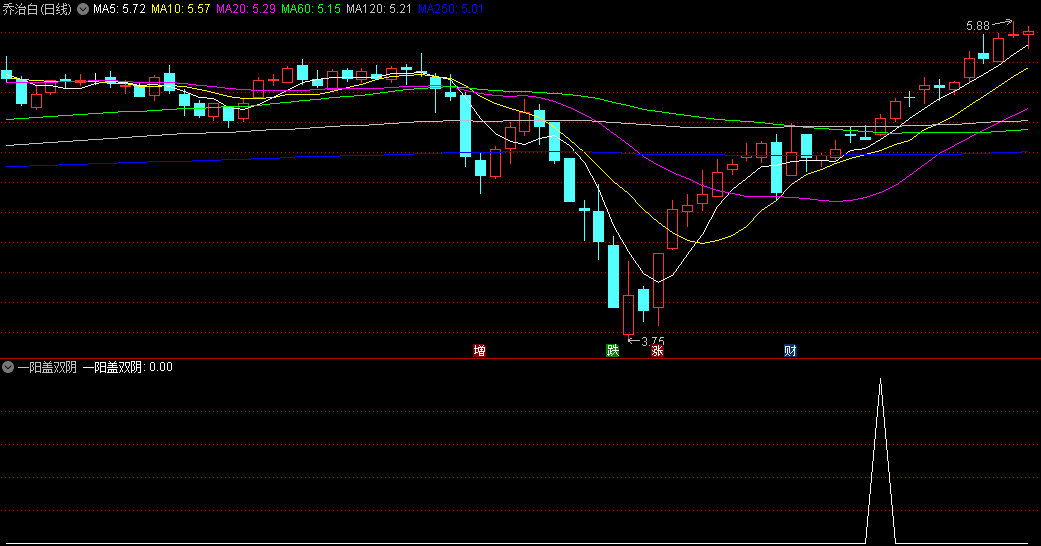Select the MA5: 5.72 label
Viewport: 1041px width, 546px height.
point(120,9)
